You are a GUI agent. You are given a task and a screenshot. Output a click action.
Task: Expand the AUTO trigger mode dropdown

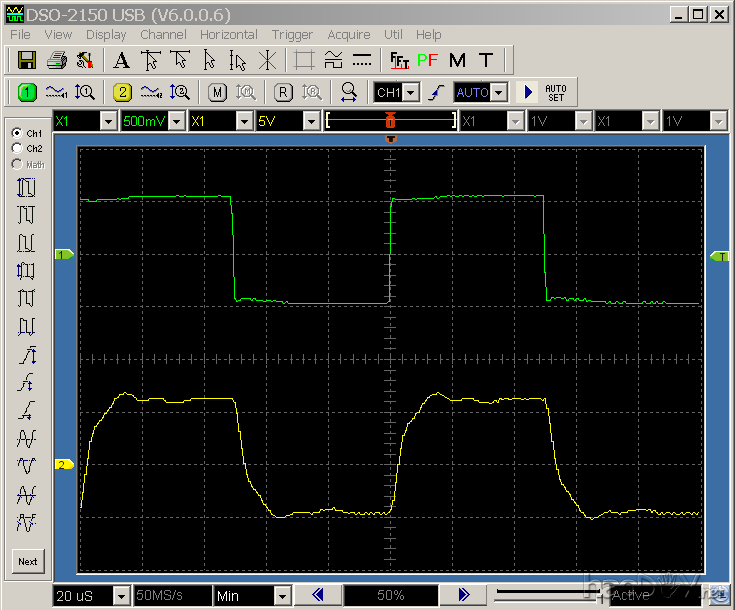498,92
